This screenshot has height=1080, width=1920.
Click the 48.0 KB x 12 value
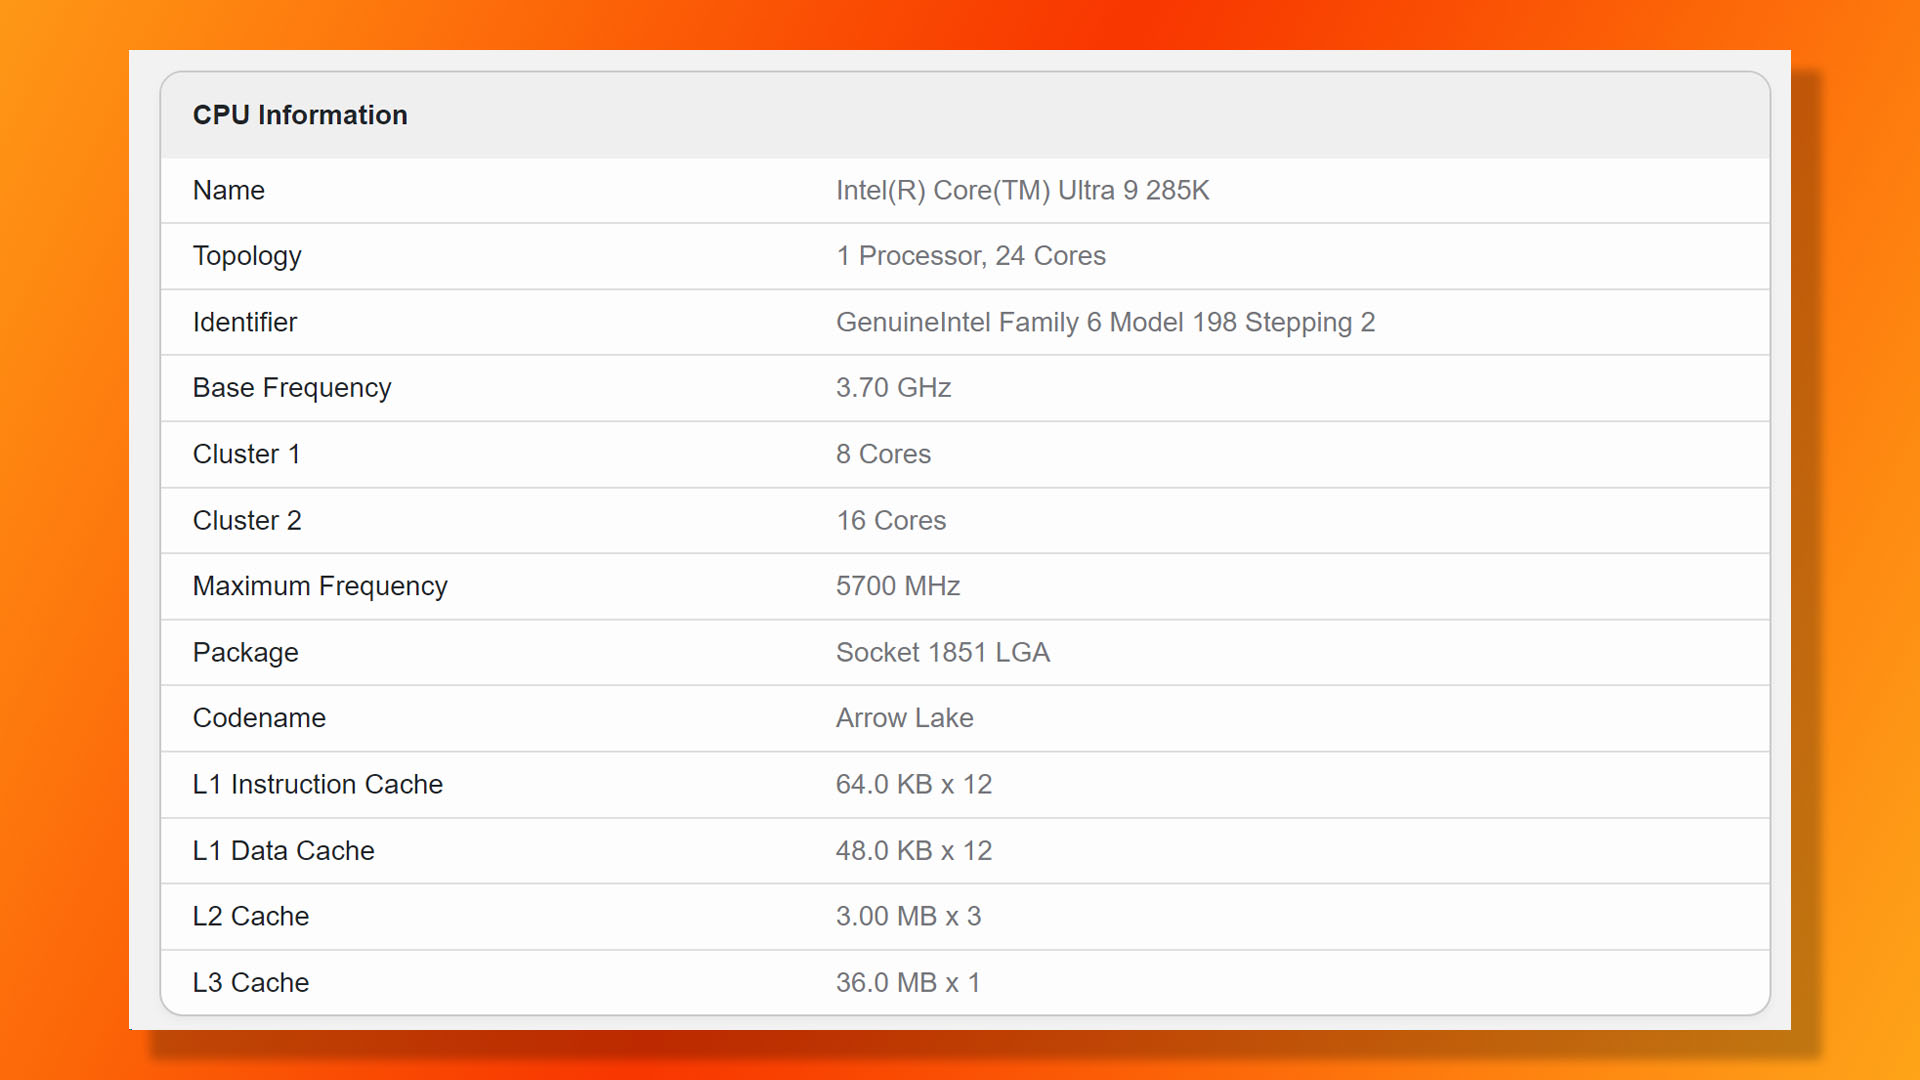914,850
